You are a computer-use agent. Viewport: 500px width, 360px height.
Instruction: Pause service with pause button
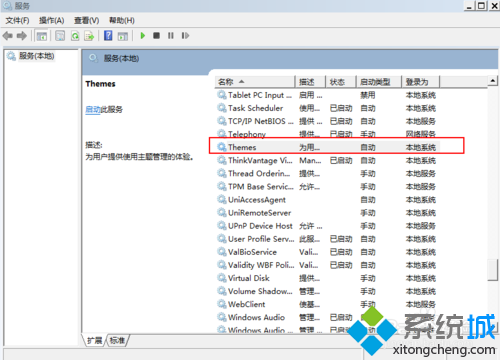[171, 36]
